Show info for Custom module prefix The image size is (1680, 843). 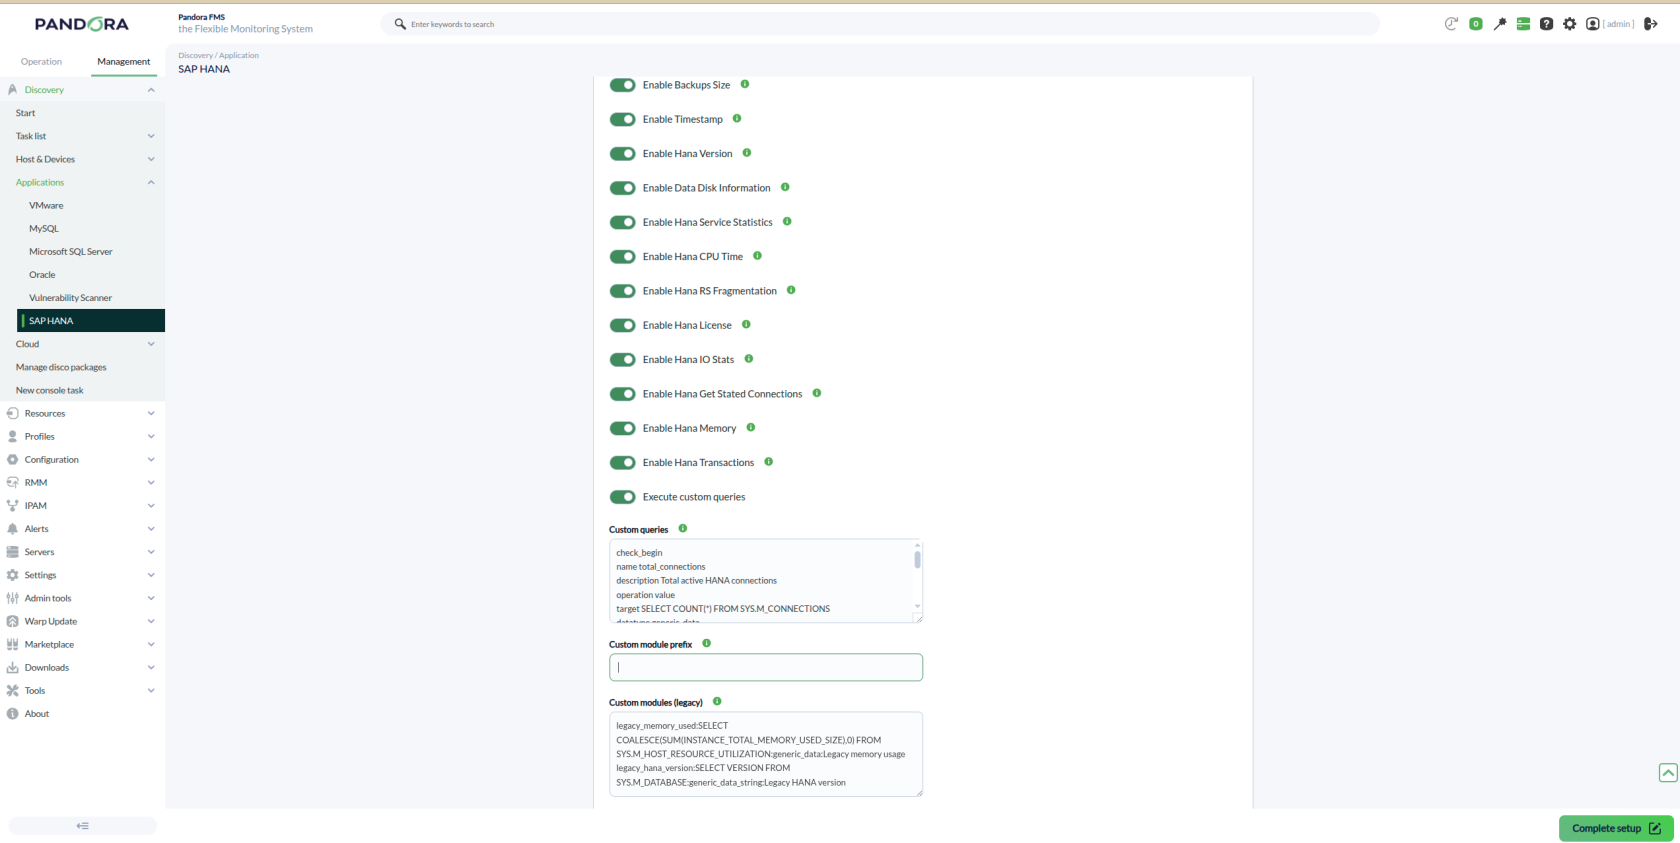(707, 643)
